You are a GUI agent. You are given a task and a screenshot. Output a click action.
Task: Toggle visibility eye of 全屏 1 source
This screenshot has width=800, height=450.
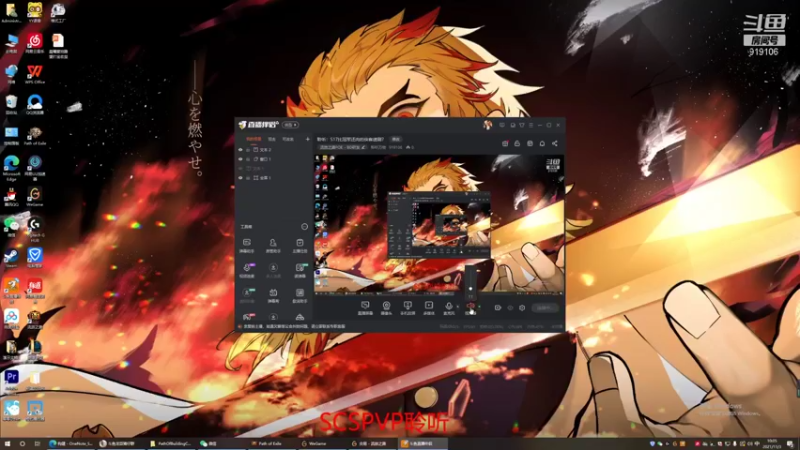tap(240, 178)
